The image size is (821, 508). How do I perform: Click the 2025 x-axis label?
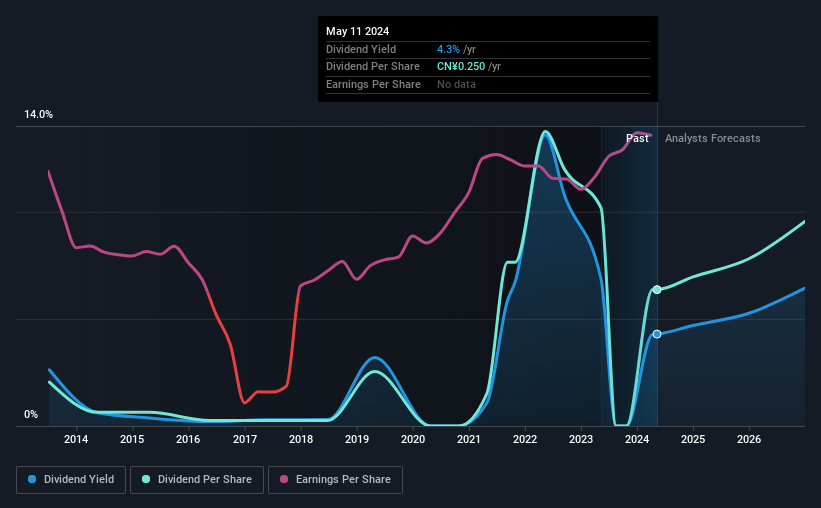click(x=693, y=439)
